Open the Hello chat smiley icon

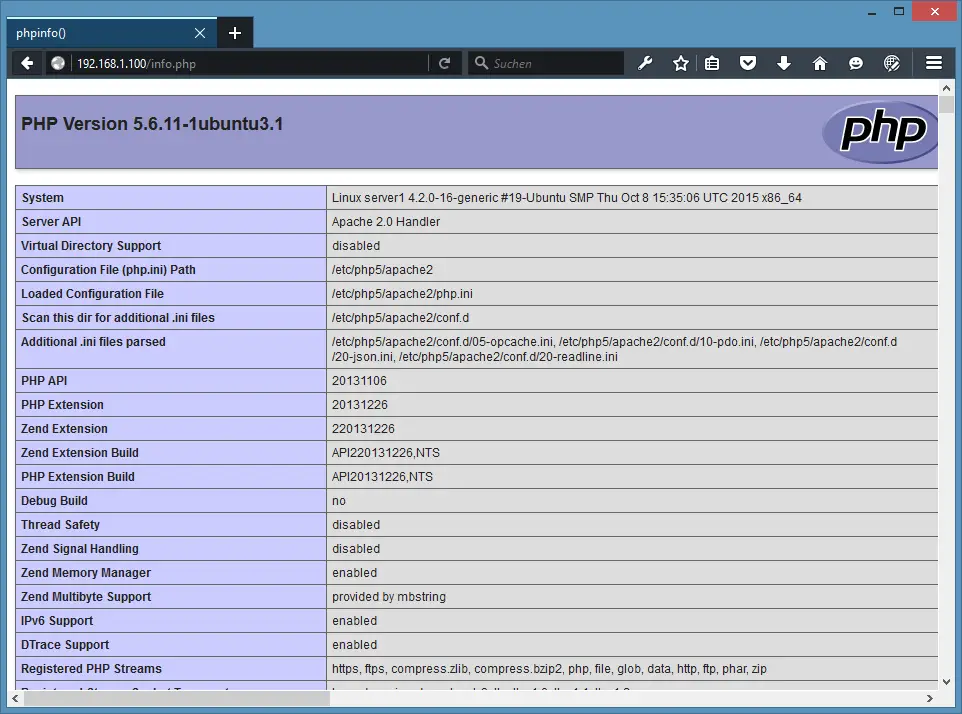tap(856, 63)
